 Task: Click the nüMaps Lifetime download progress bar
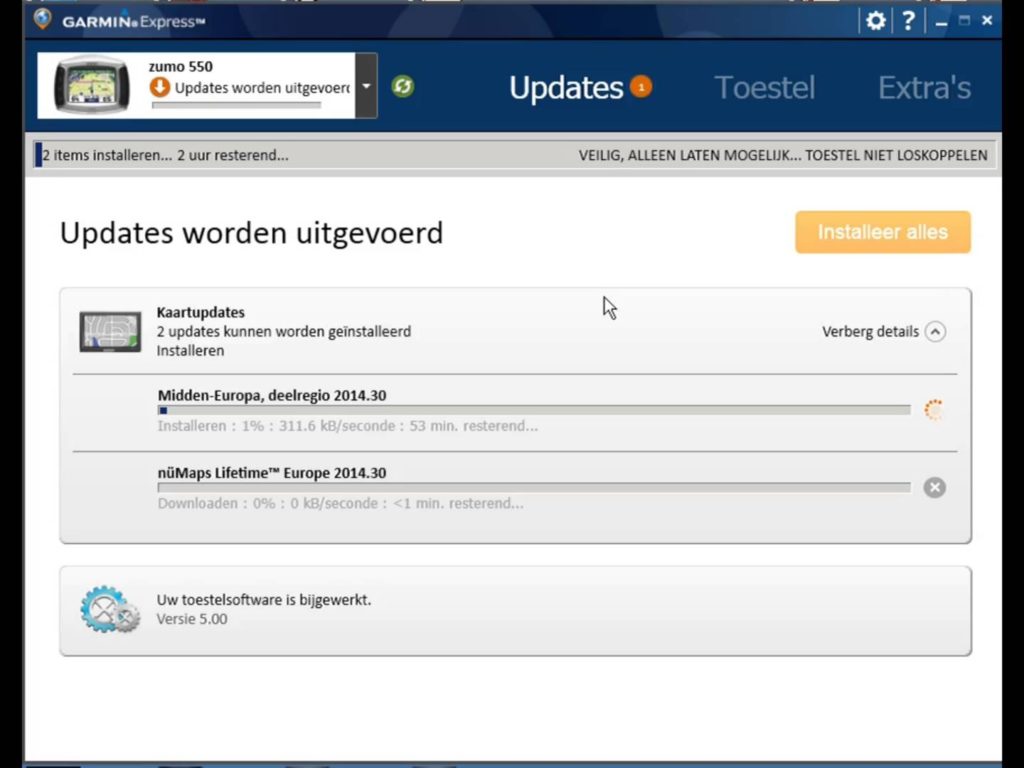point(534,487)
